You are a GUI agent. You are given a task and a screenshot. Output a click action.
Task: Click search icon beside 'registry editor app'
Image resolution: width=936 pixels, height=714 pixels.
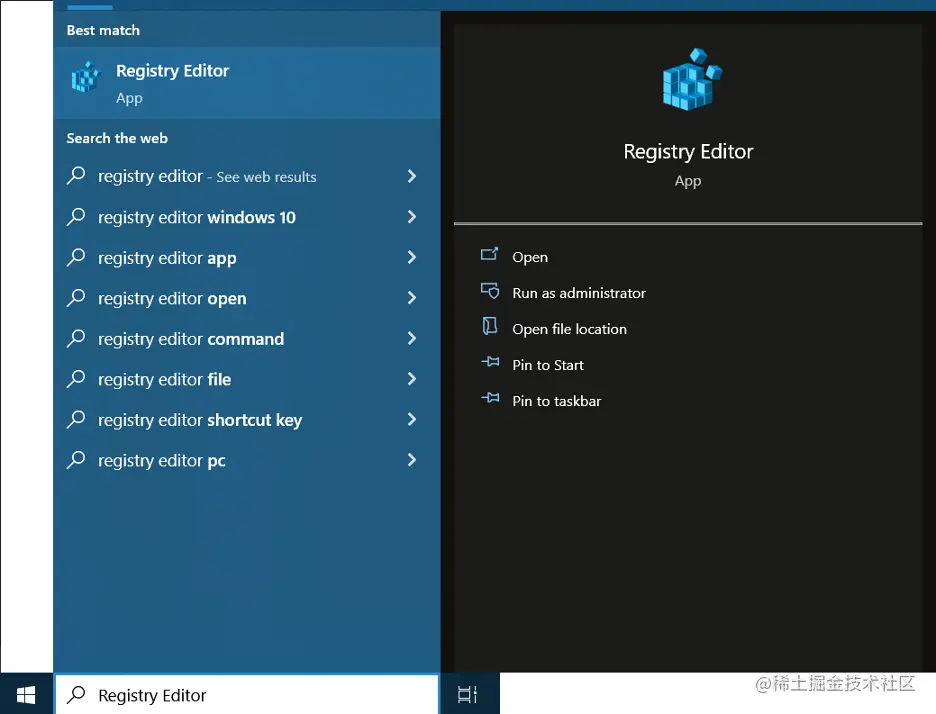click(76, 257)
